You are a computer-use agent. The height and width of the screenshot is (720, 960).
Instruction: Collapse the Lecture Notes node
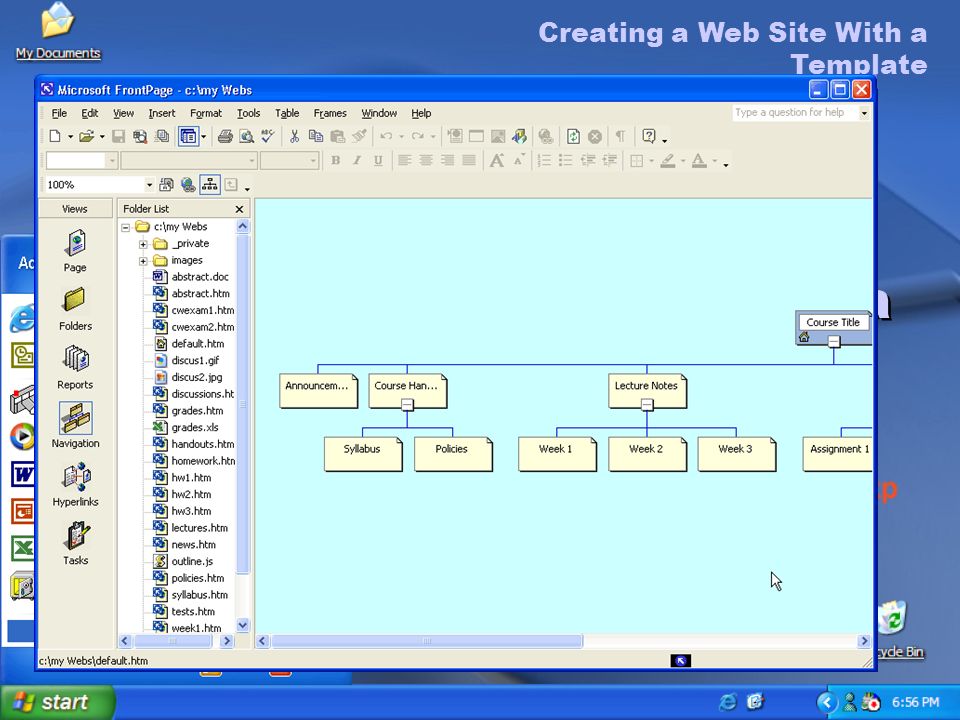[x=647, y=404]
